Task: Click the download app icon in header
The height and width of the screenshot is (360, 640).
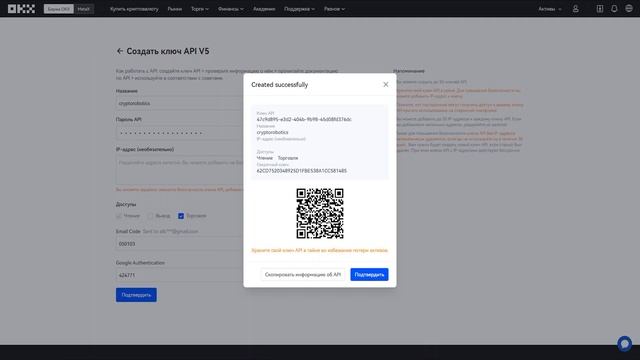Action: (x=600, y=9)
